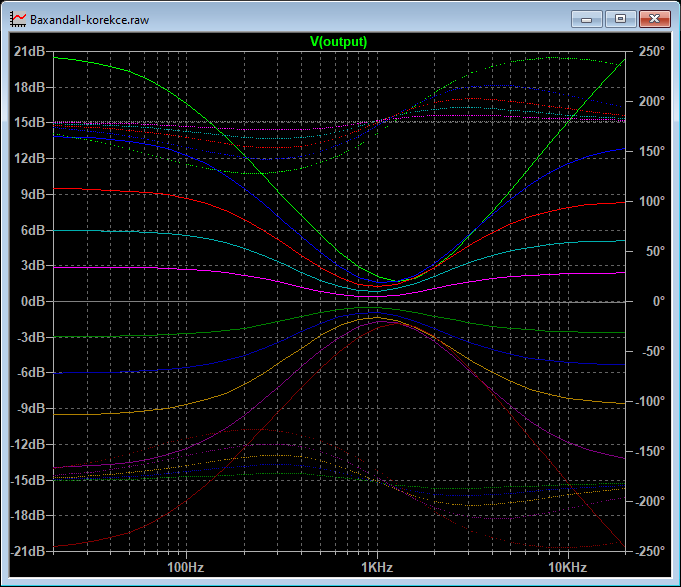Click the 0dB label on magnitude axis
The height and width of the screenshot is (587, 681).
(33, 301)
